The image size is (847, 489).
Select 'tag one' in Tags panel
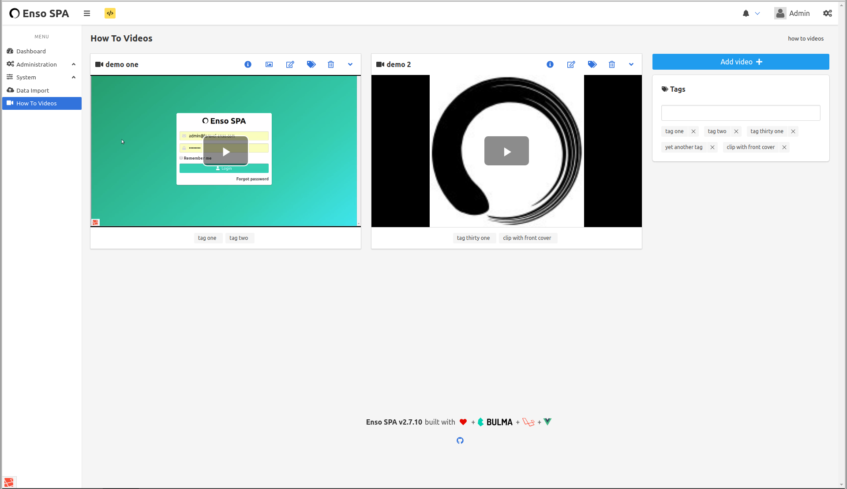point(674,131)
